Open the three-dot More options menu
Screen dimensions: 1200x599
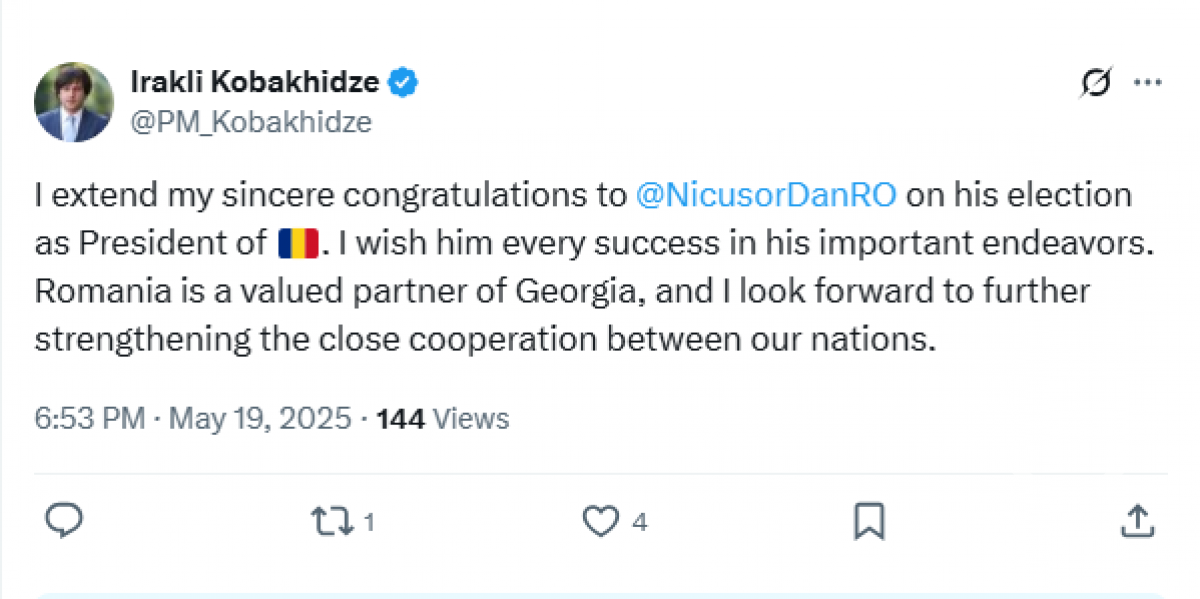pyautogui.click(x=1146, y=85)
